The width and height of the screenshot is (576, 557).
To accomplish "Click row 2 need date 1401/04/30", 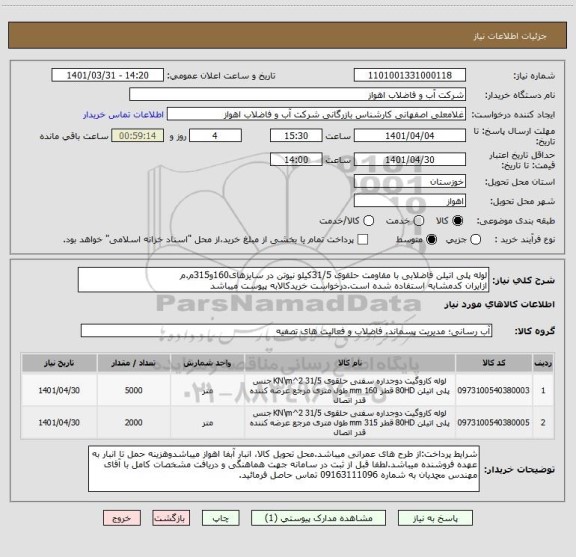I will click(x=59, y=423).
